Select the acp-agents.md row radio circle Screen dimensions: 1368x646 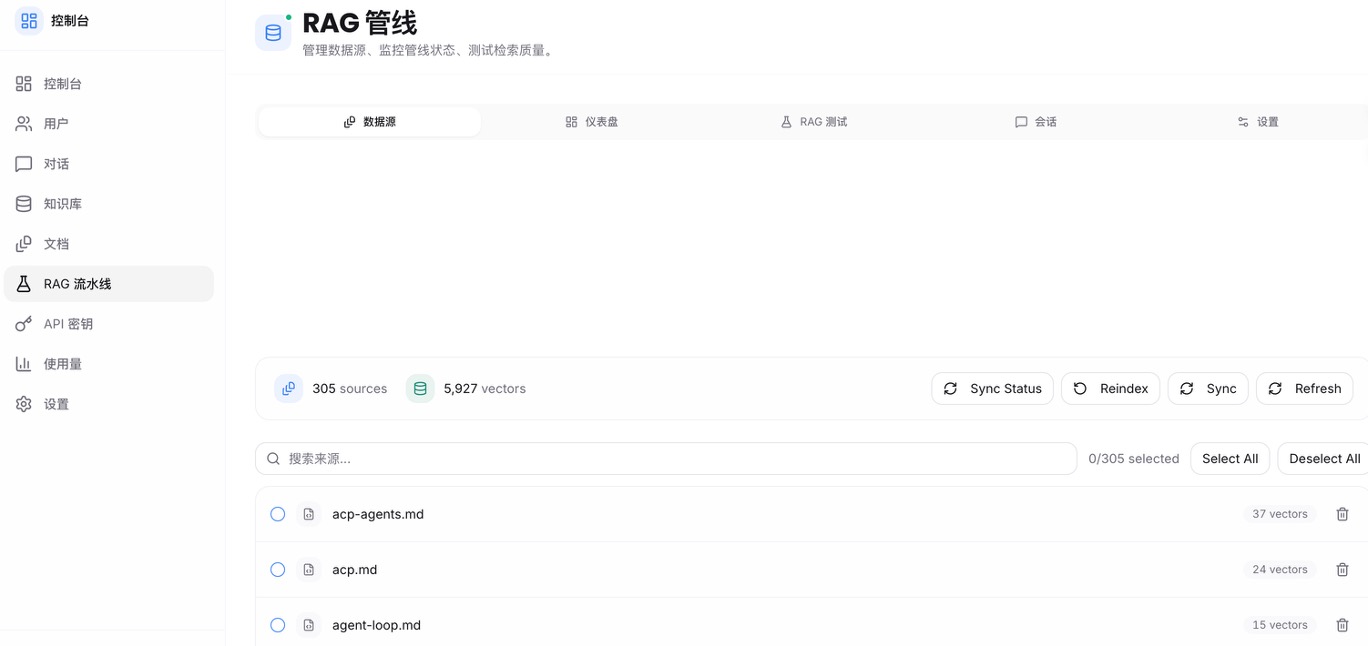tap(278, 514)
